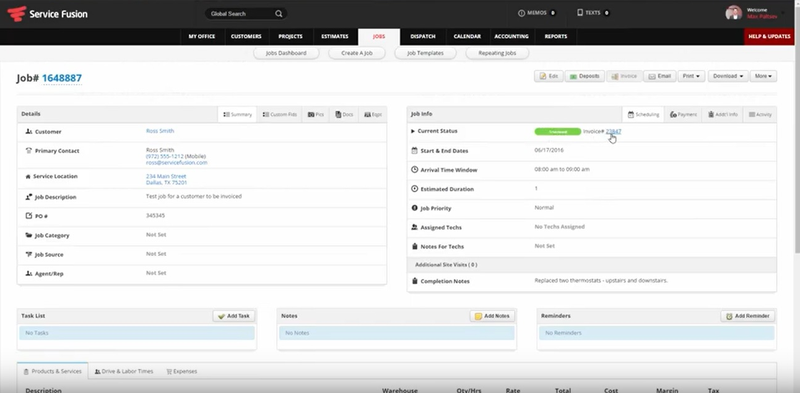Select the Scheduling tab
800x393 pixels.
[643, 114]
